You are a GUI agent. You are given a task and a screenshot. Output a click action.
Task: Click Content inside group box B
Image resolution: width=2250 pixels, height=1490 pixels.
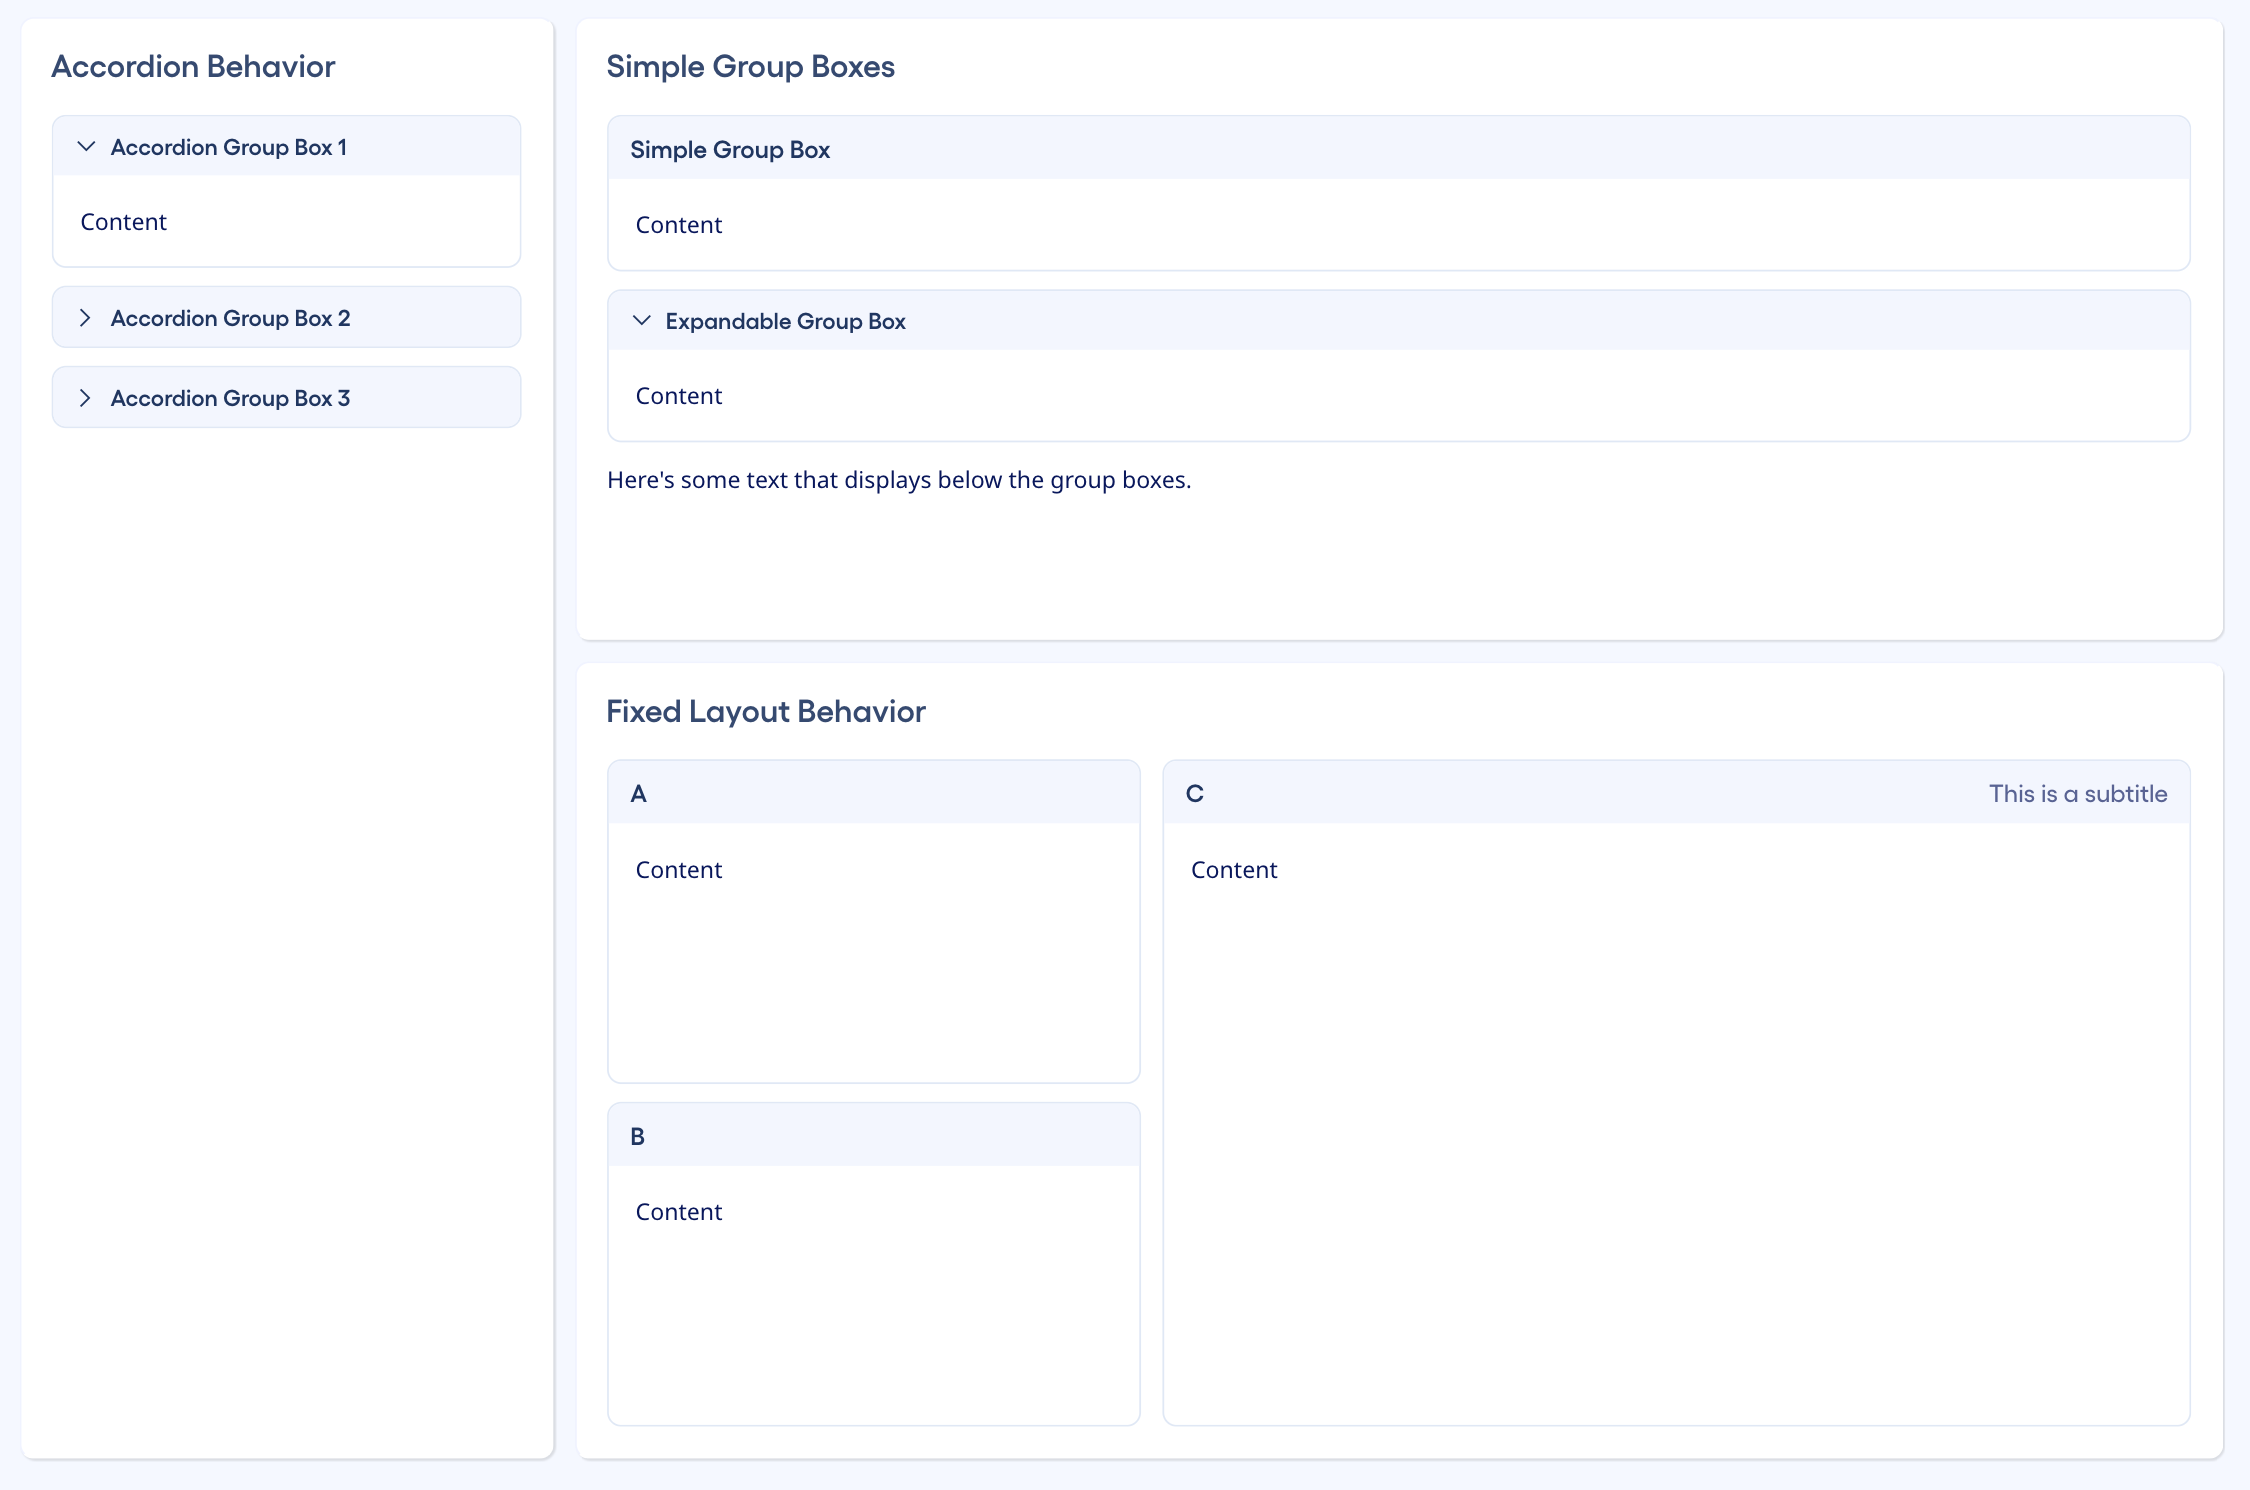678,1211
